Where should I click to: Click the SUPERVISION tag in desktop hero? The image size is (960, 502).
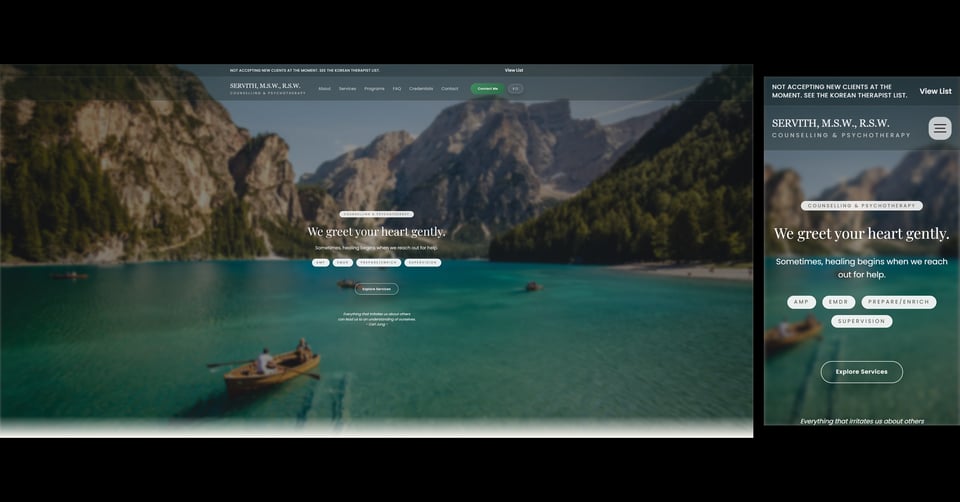(423, 263)
